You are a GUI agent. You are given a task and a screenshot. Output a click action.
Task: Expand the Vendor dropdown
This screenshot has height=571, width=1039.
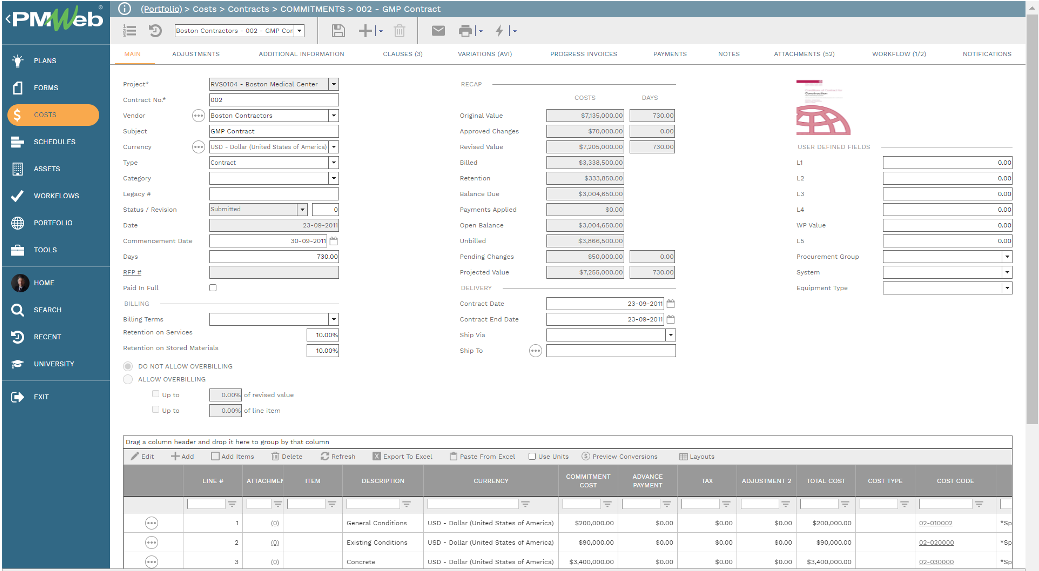point(333,115)
